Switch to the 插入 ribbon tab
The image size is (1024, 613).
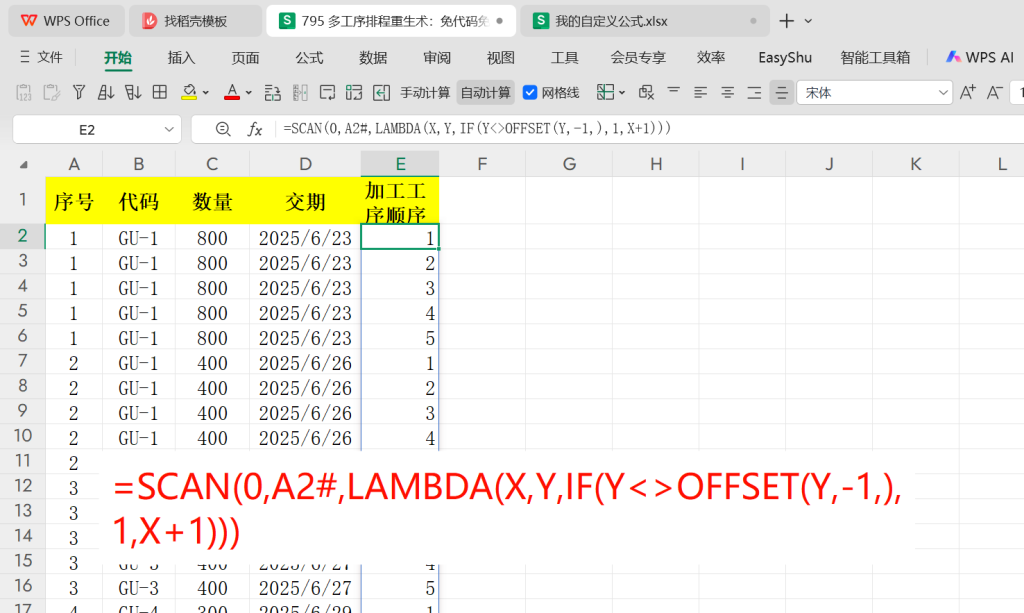pyautogui.click(x=182, y=57)
